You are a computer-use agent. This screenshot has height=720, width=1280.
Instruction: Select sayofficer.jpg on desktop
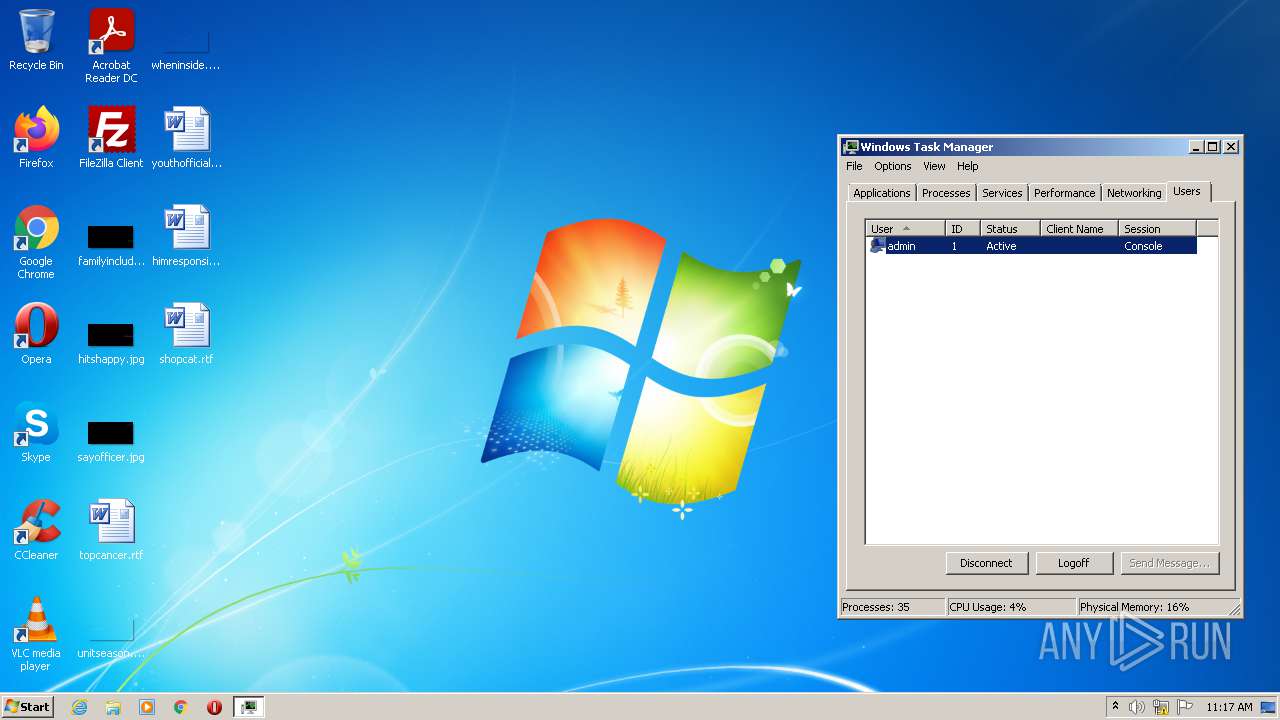tap(111, 440)
